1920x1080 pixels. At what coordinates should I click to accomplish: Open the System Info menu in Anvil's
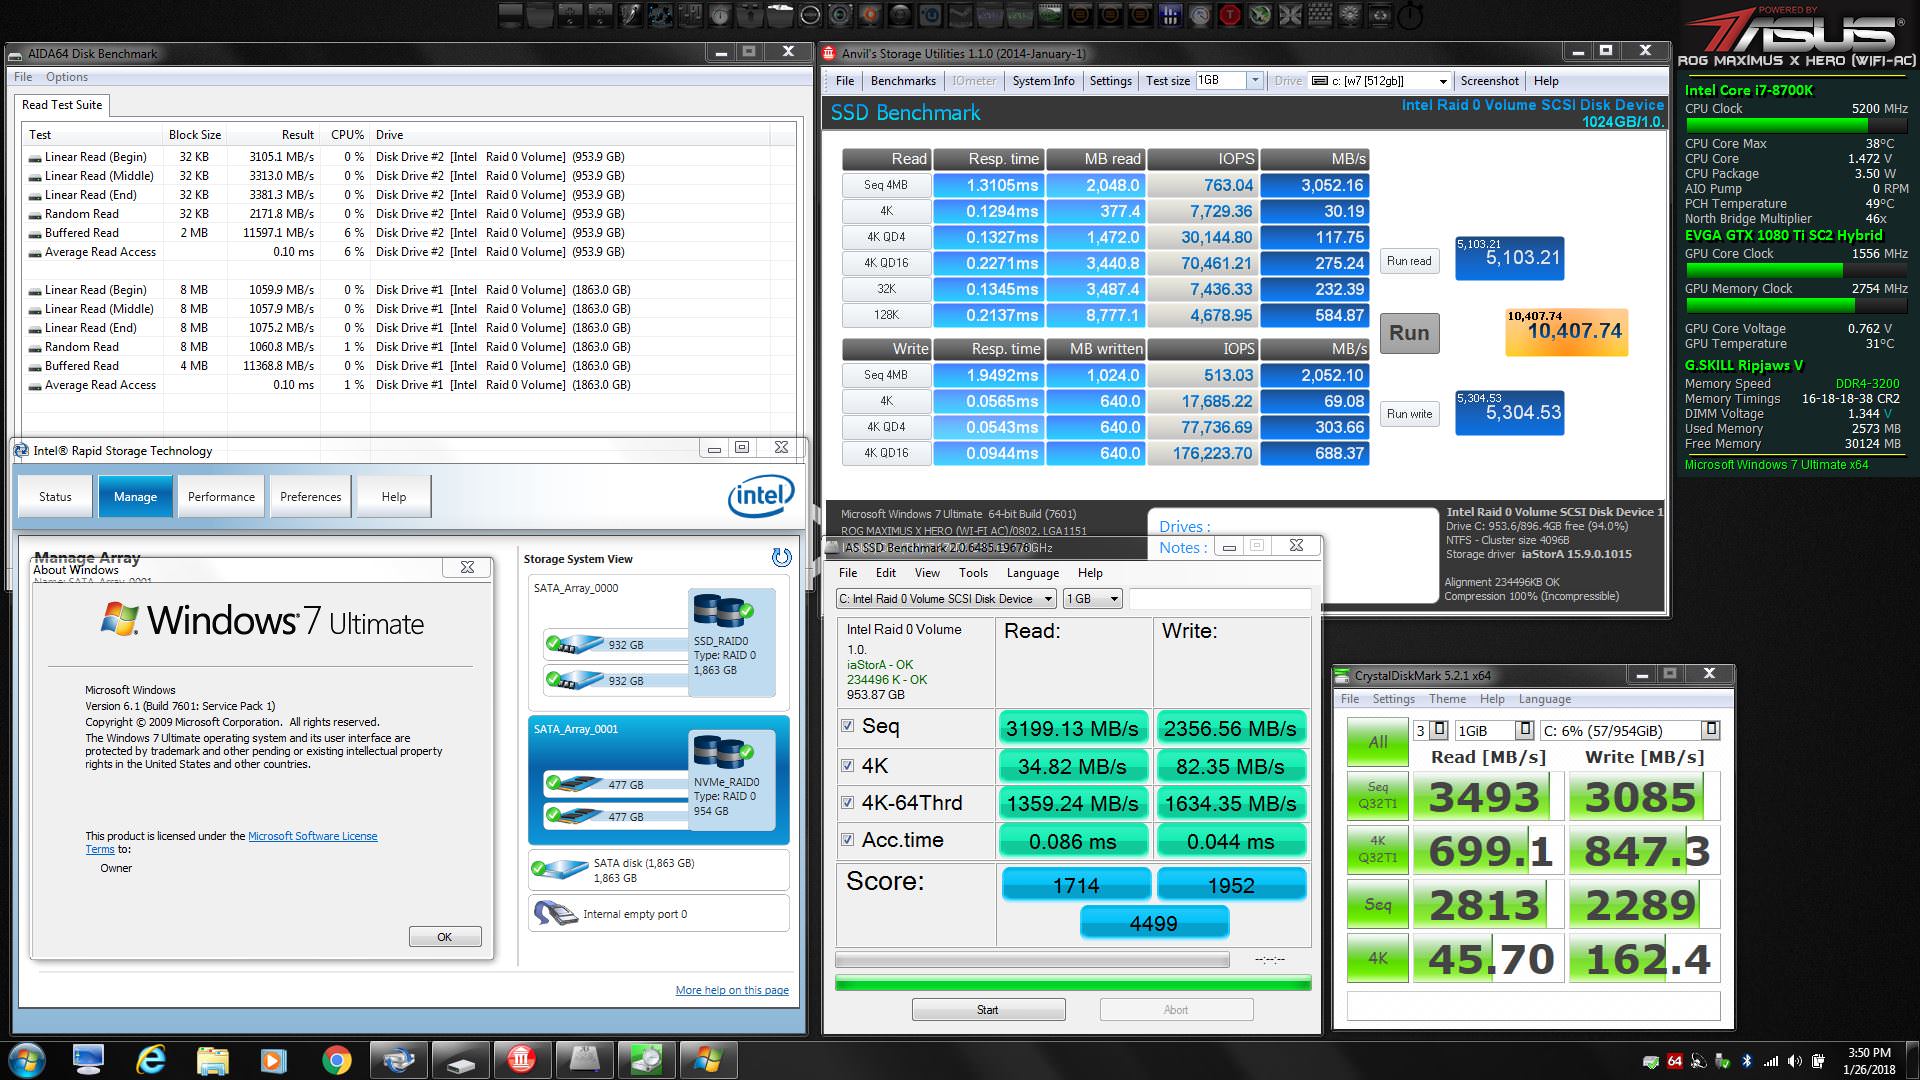click(x=1043, y=81)
